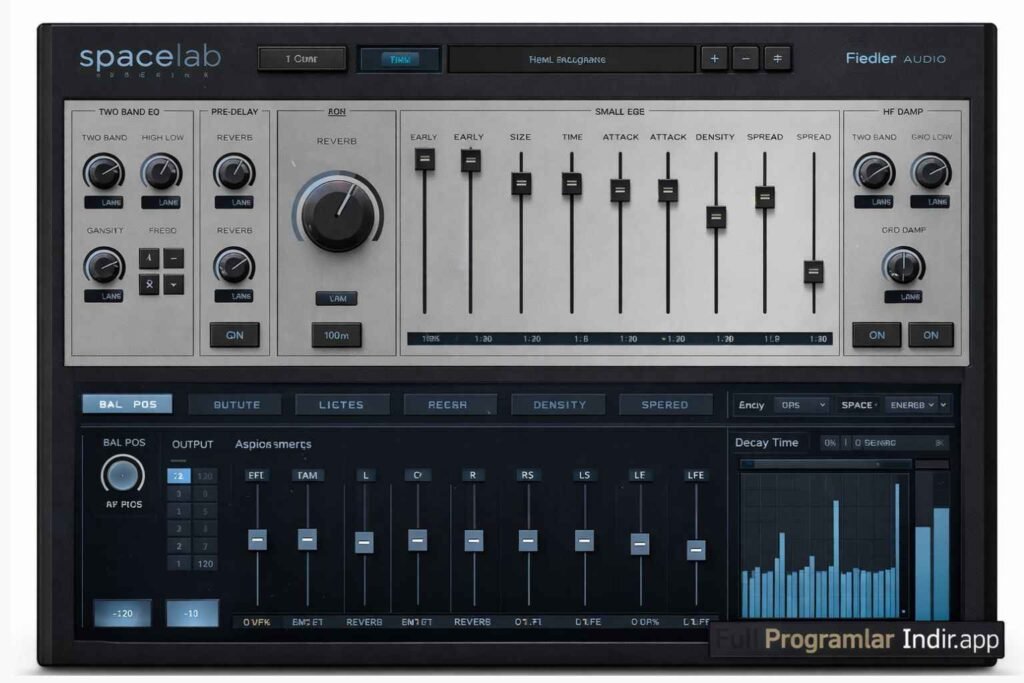The height and width of the screenshot is (683, 1024).
Task: Toggle the right ON switch under HF Damp
Action: (931, 335)
